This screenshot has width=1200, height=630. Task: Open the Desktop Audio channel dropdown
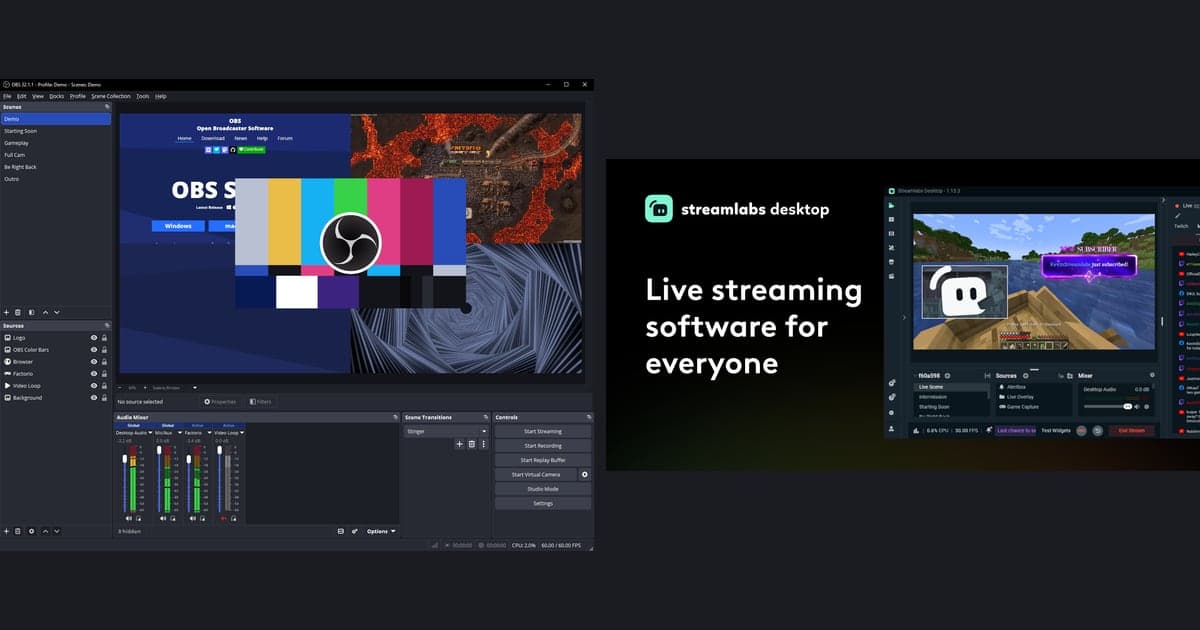tap(150, 433)
